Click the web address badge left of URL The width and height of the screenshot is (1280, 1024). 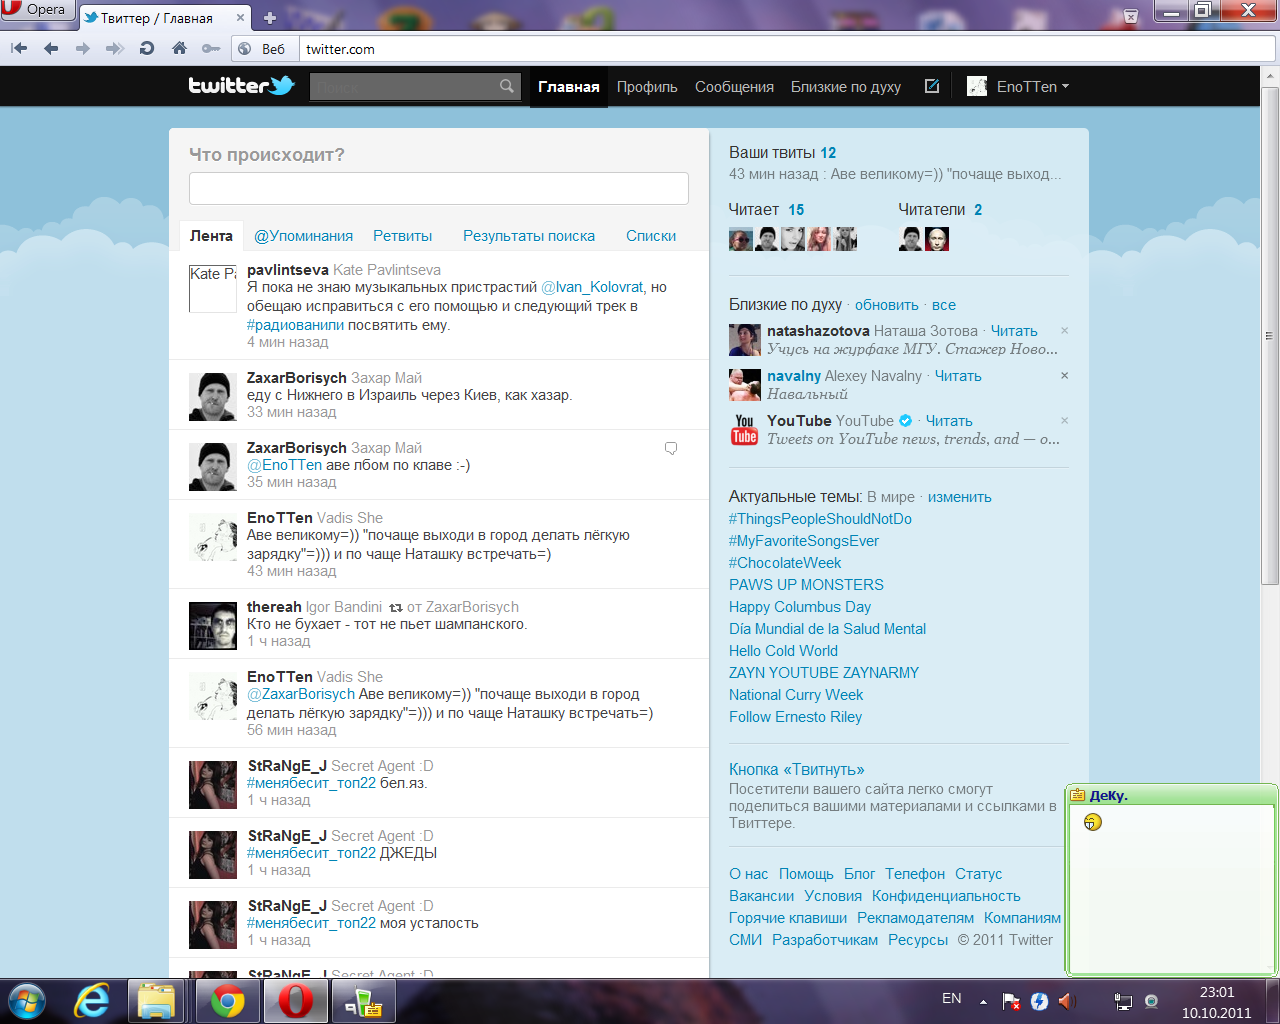tap(264, 48)
